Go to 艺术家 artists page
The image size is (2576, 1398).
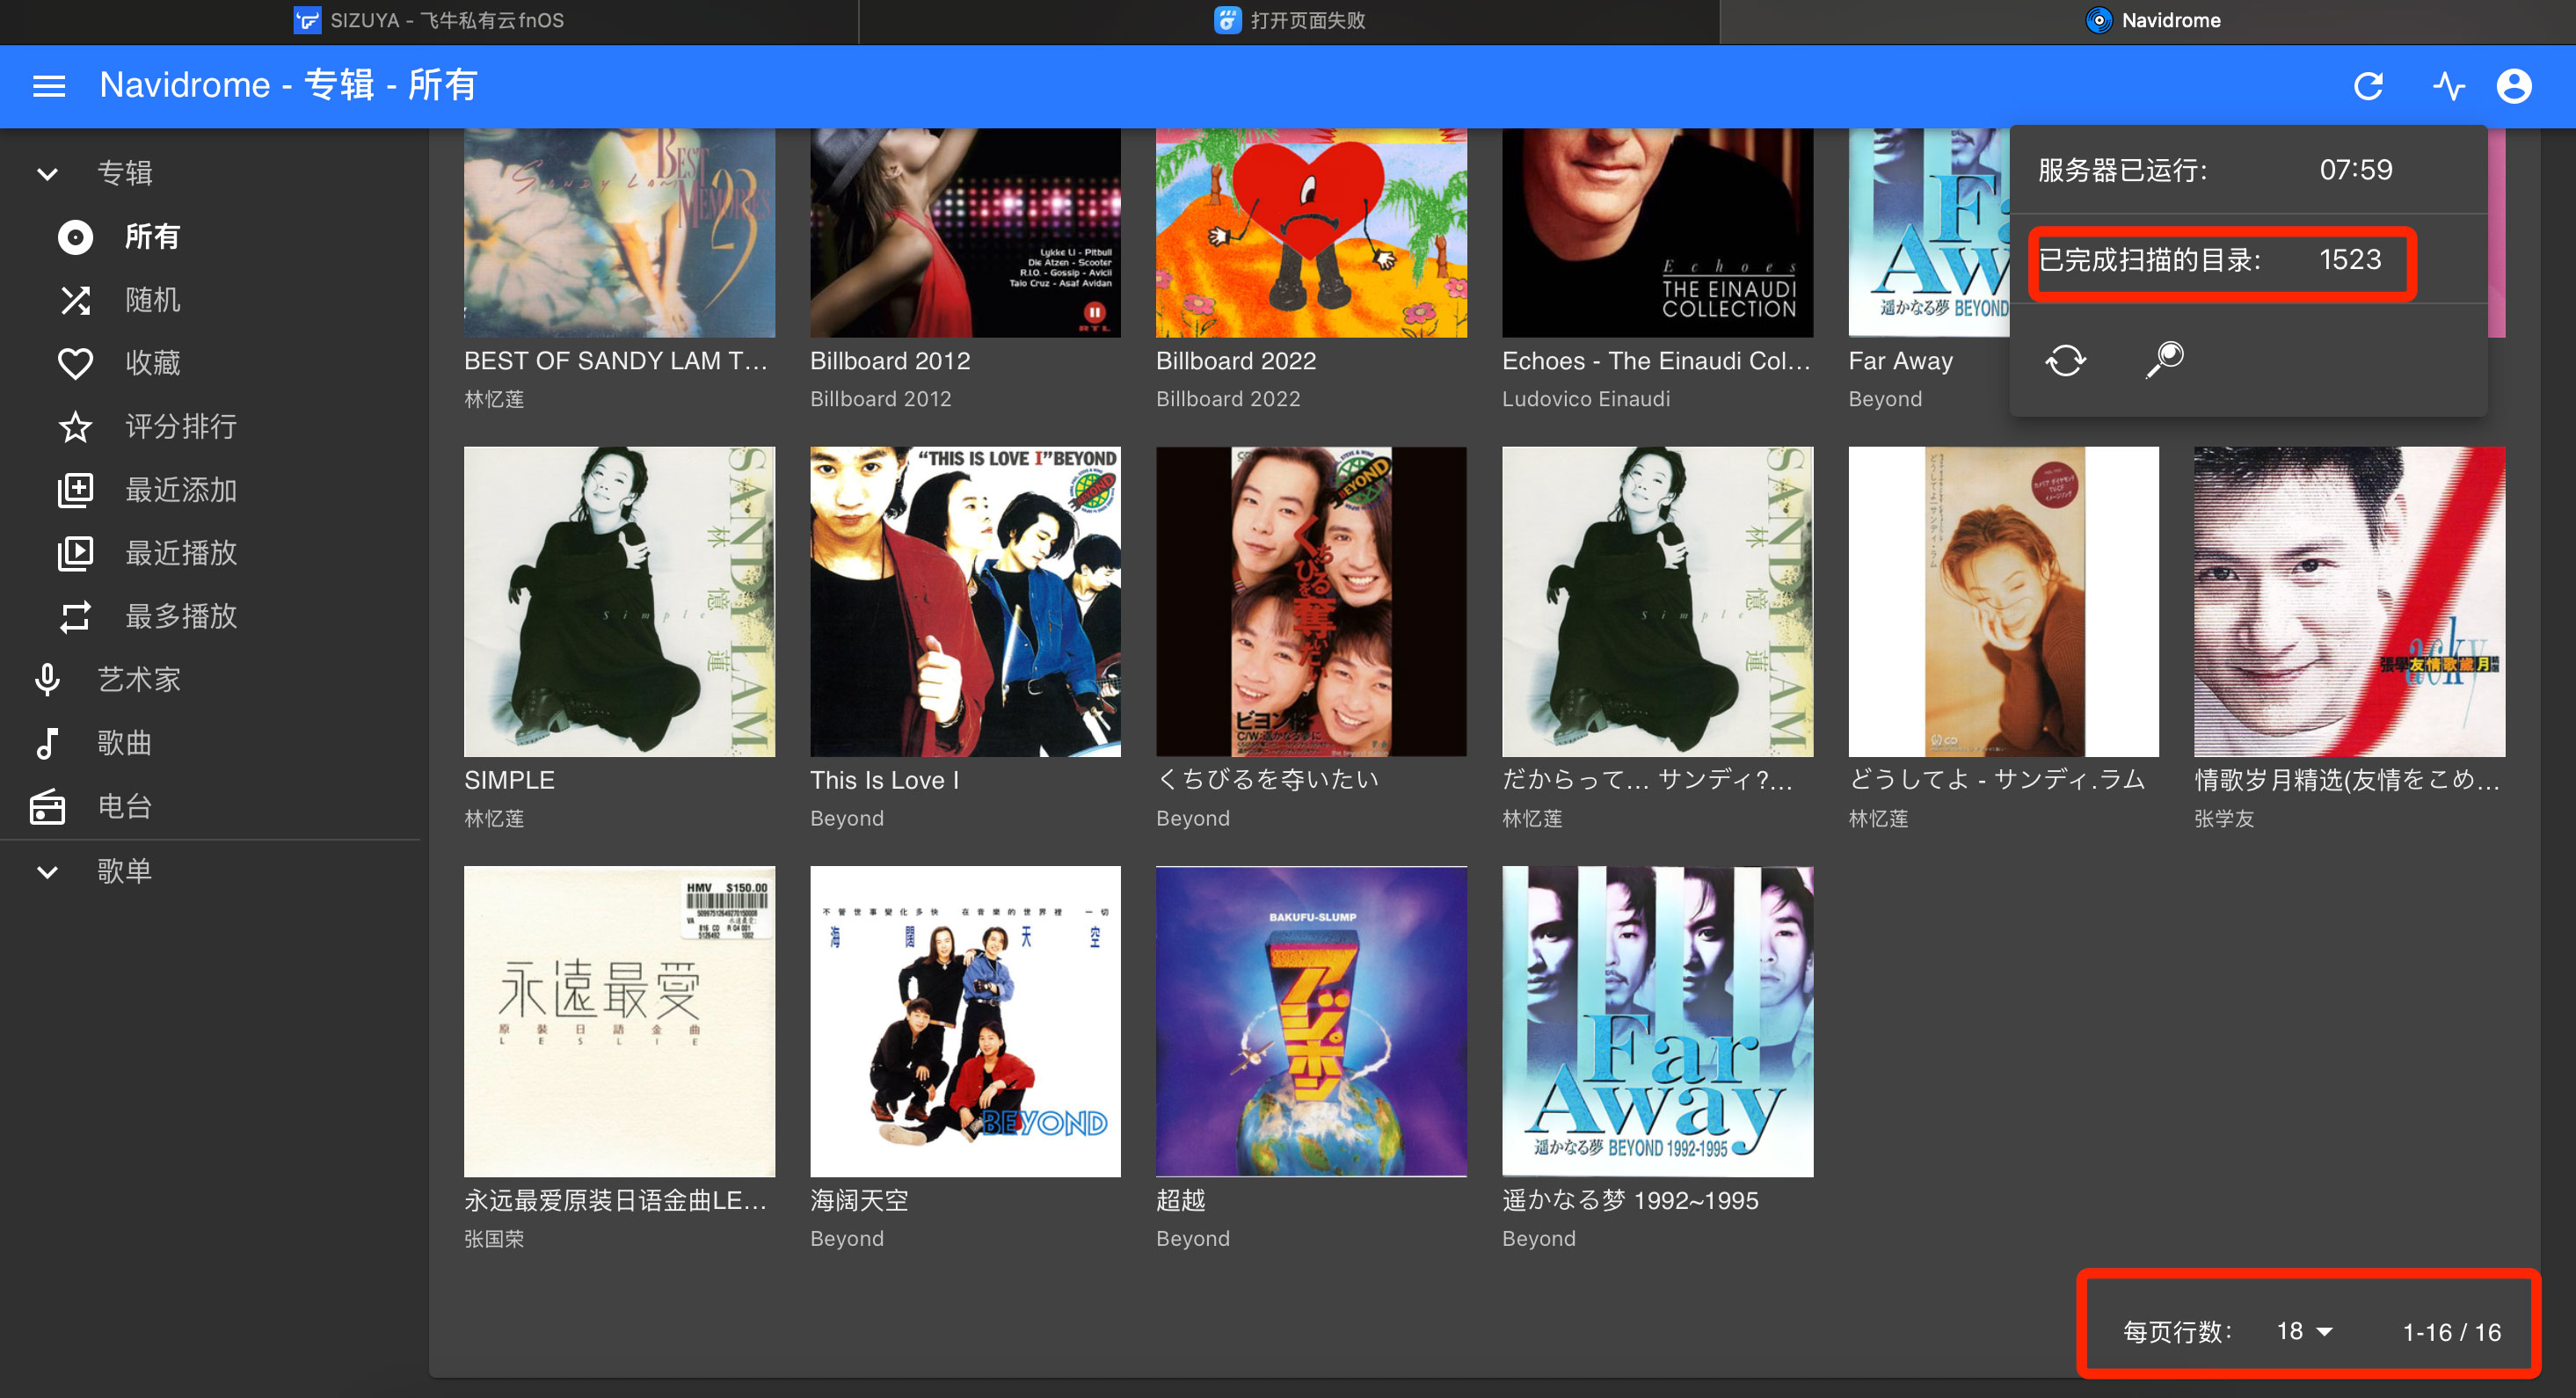click(x=138, y=680)
